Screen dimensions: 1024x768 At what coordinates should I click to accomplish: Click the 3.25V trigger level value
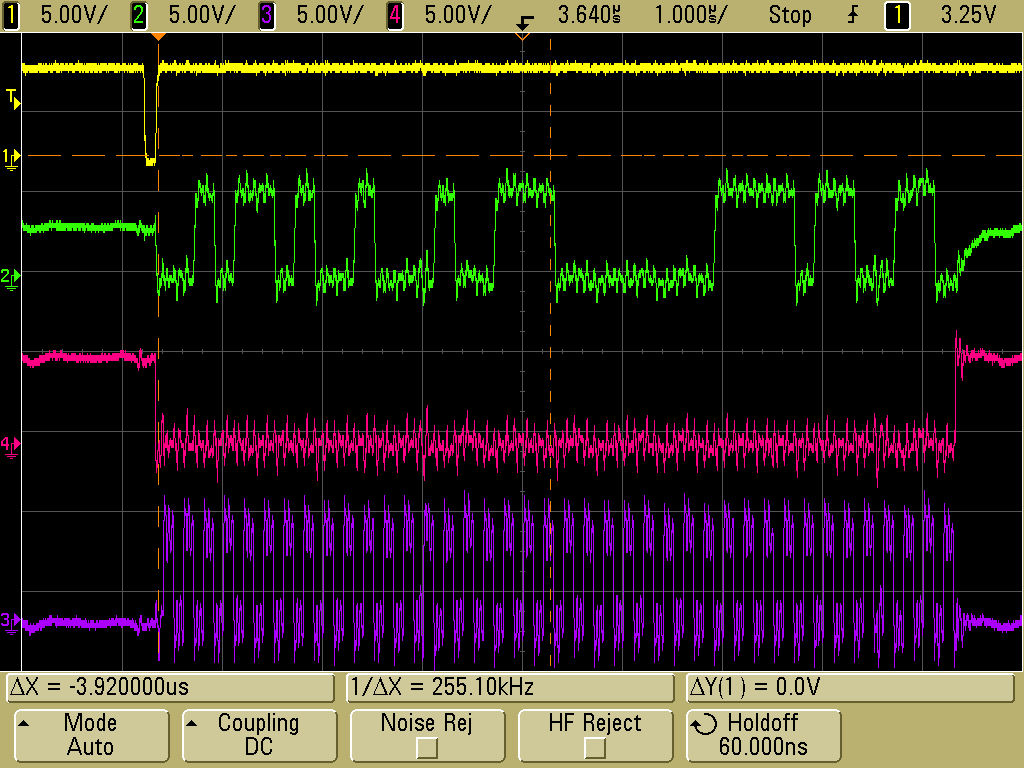(x=968, y=15)
